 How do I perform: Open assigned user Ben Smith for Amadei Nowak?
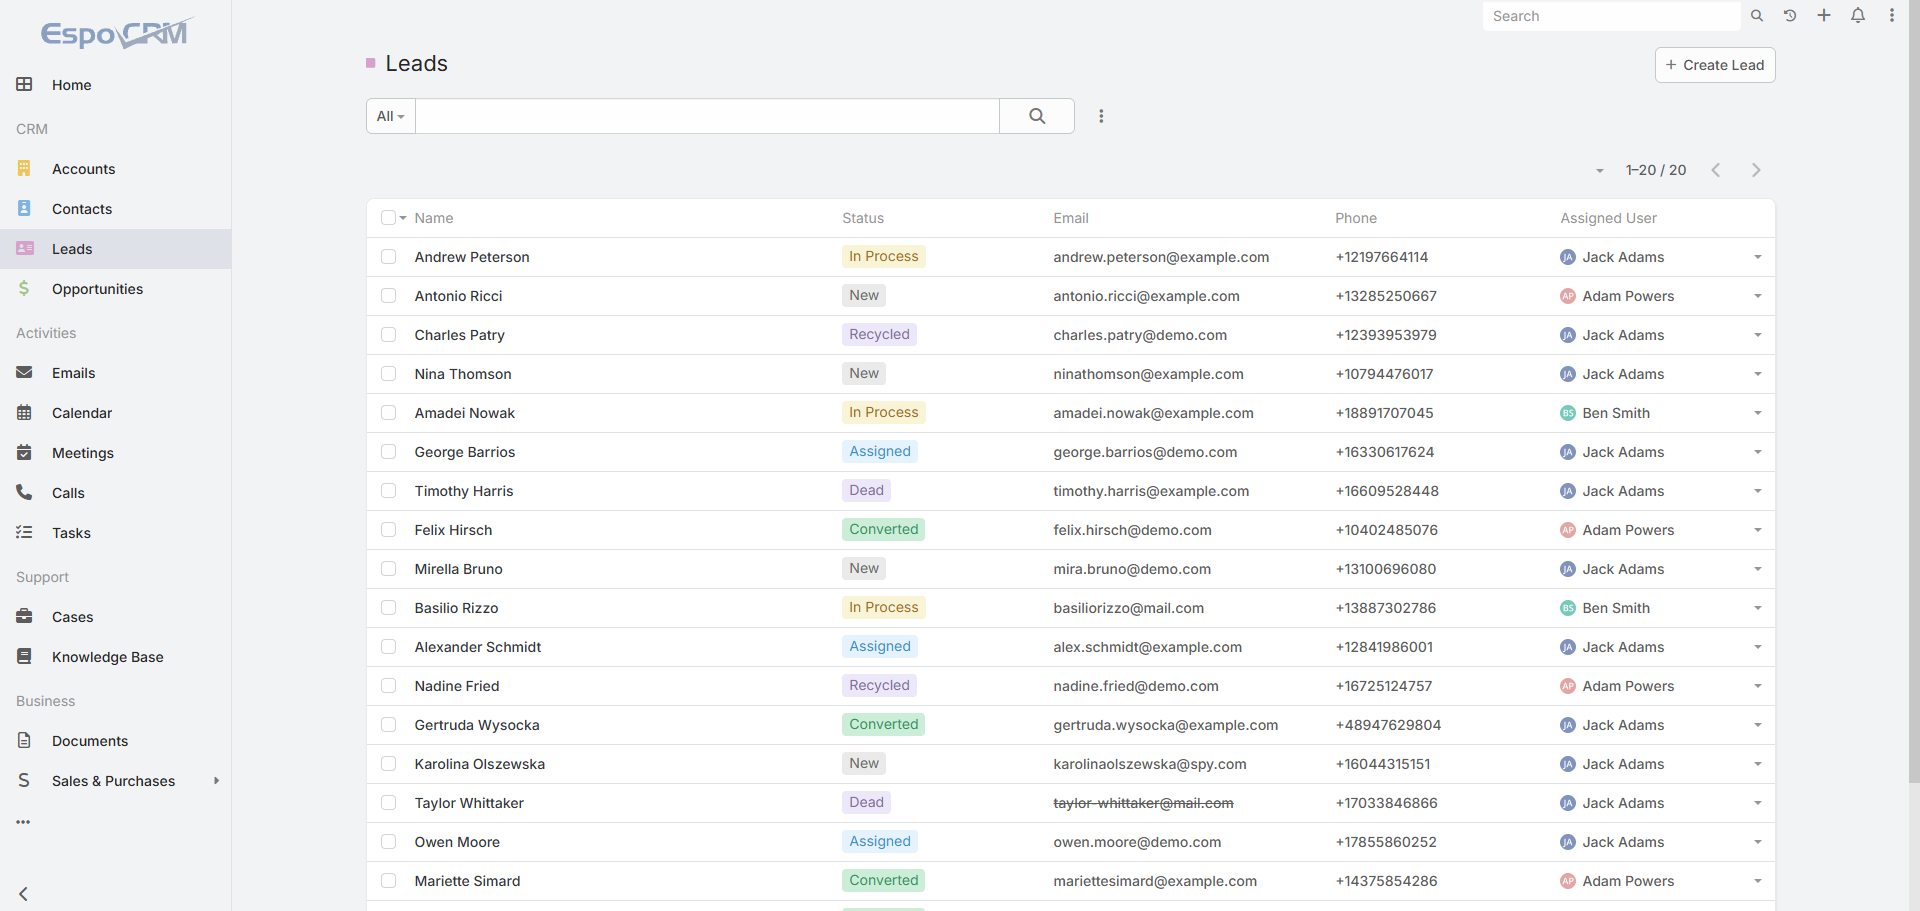[x=1616, y=413]
